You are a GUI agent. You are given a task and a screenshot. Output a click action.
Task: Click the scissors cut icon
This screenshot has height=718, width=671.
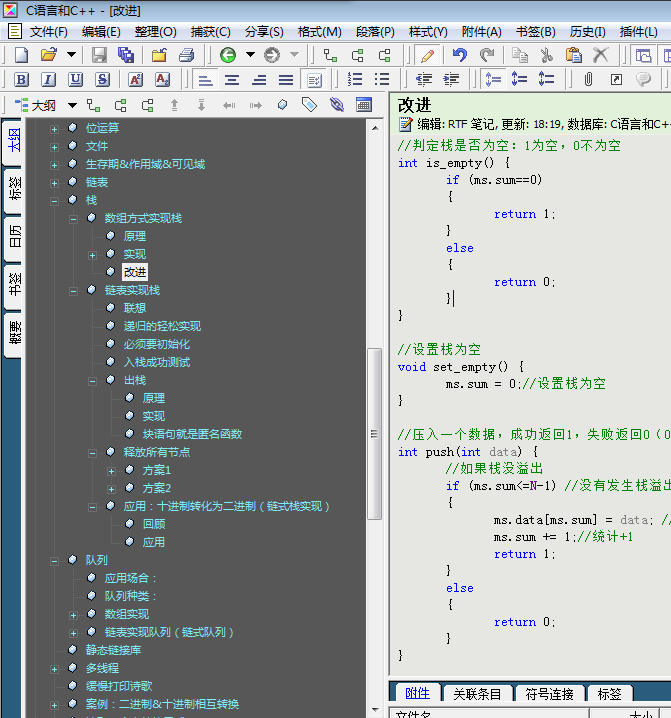tap(546, 55)
